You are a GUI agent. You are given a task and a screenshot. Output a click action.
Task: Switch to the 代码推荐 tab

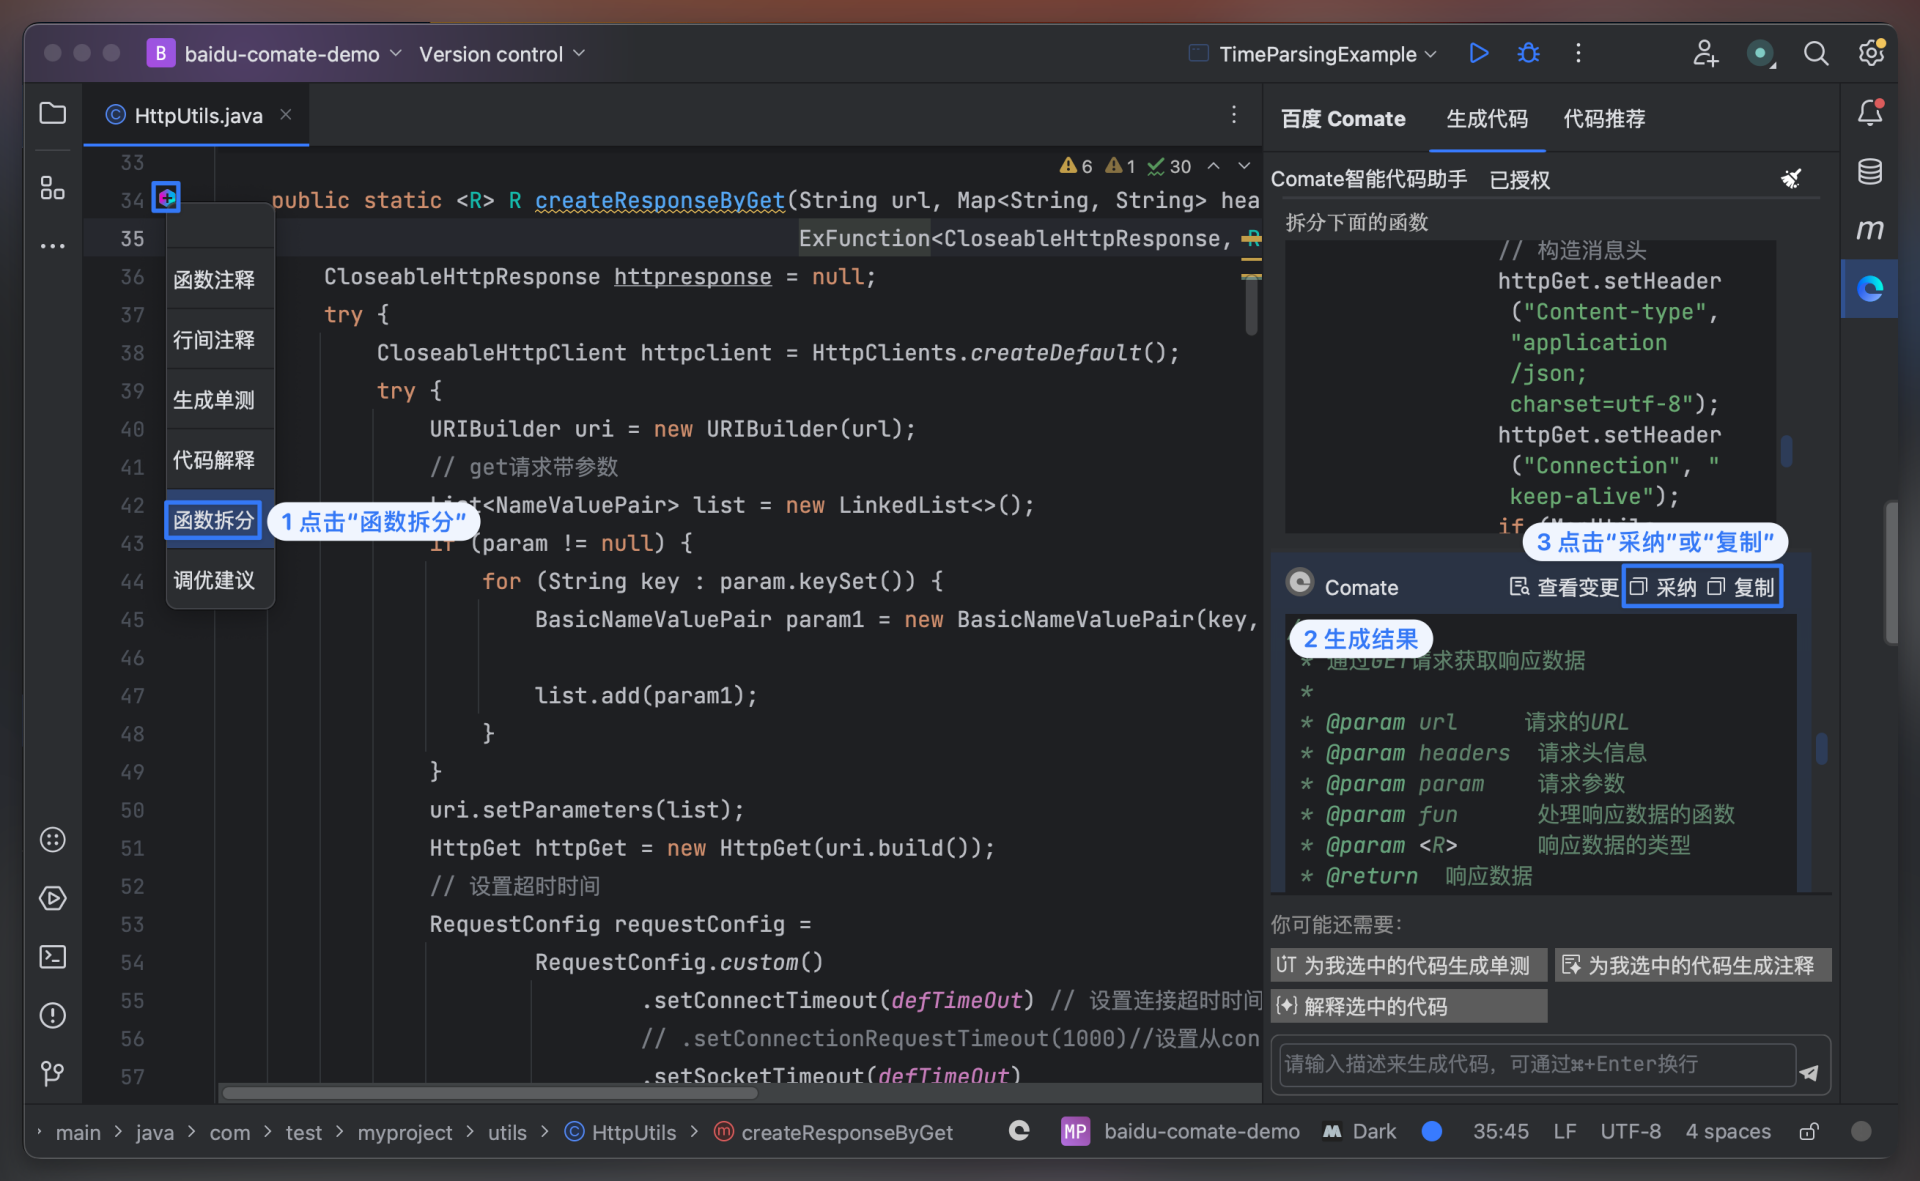click(x=1604, y=119)
